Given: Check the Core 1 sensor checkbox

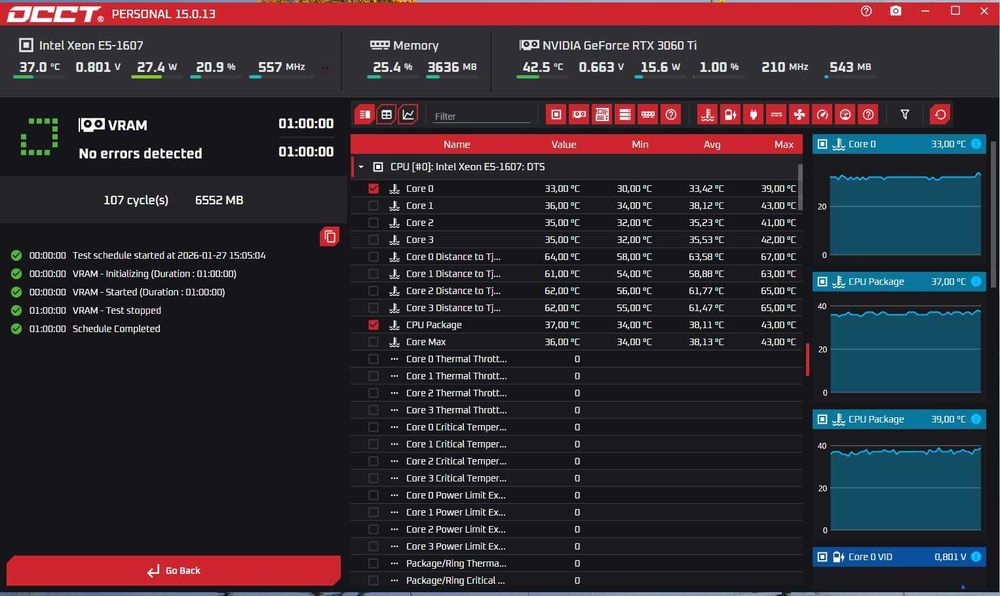Looking at the screenshot, I should point(374,206).
